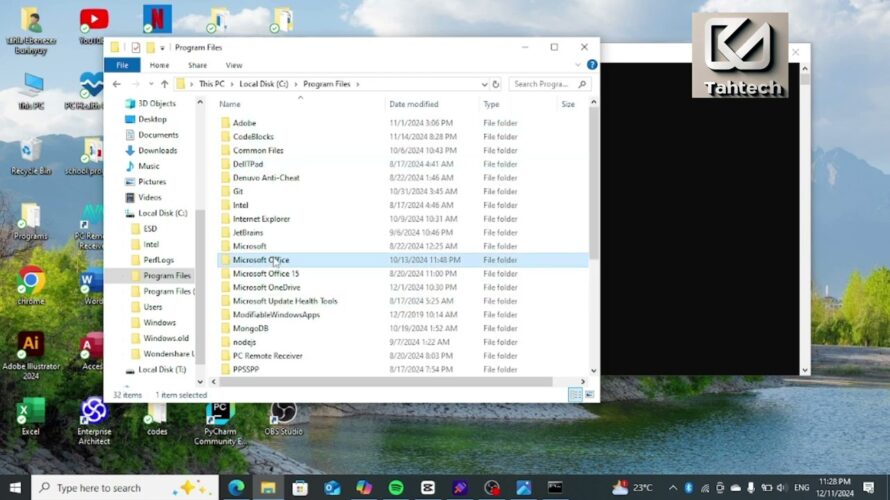Click Local Disk (C:) in the breadcrumb
This screenshot has height=500, width=890.
pos(264,84)
